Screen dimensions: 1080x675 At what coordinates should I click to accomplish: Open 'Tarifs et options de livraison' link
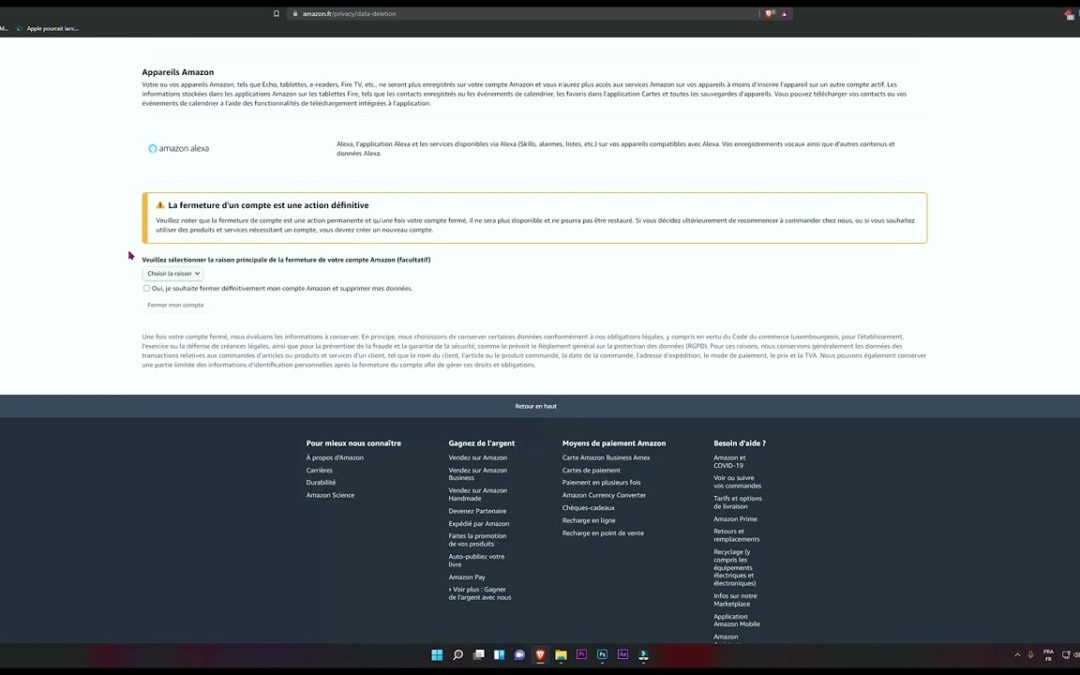(738, 503)
